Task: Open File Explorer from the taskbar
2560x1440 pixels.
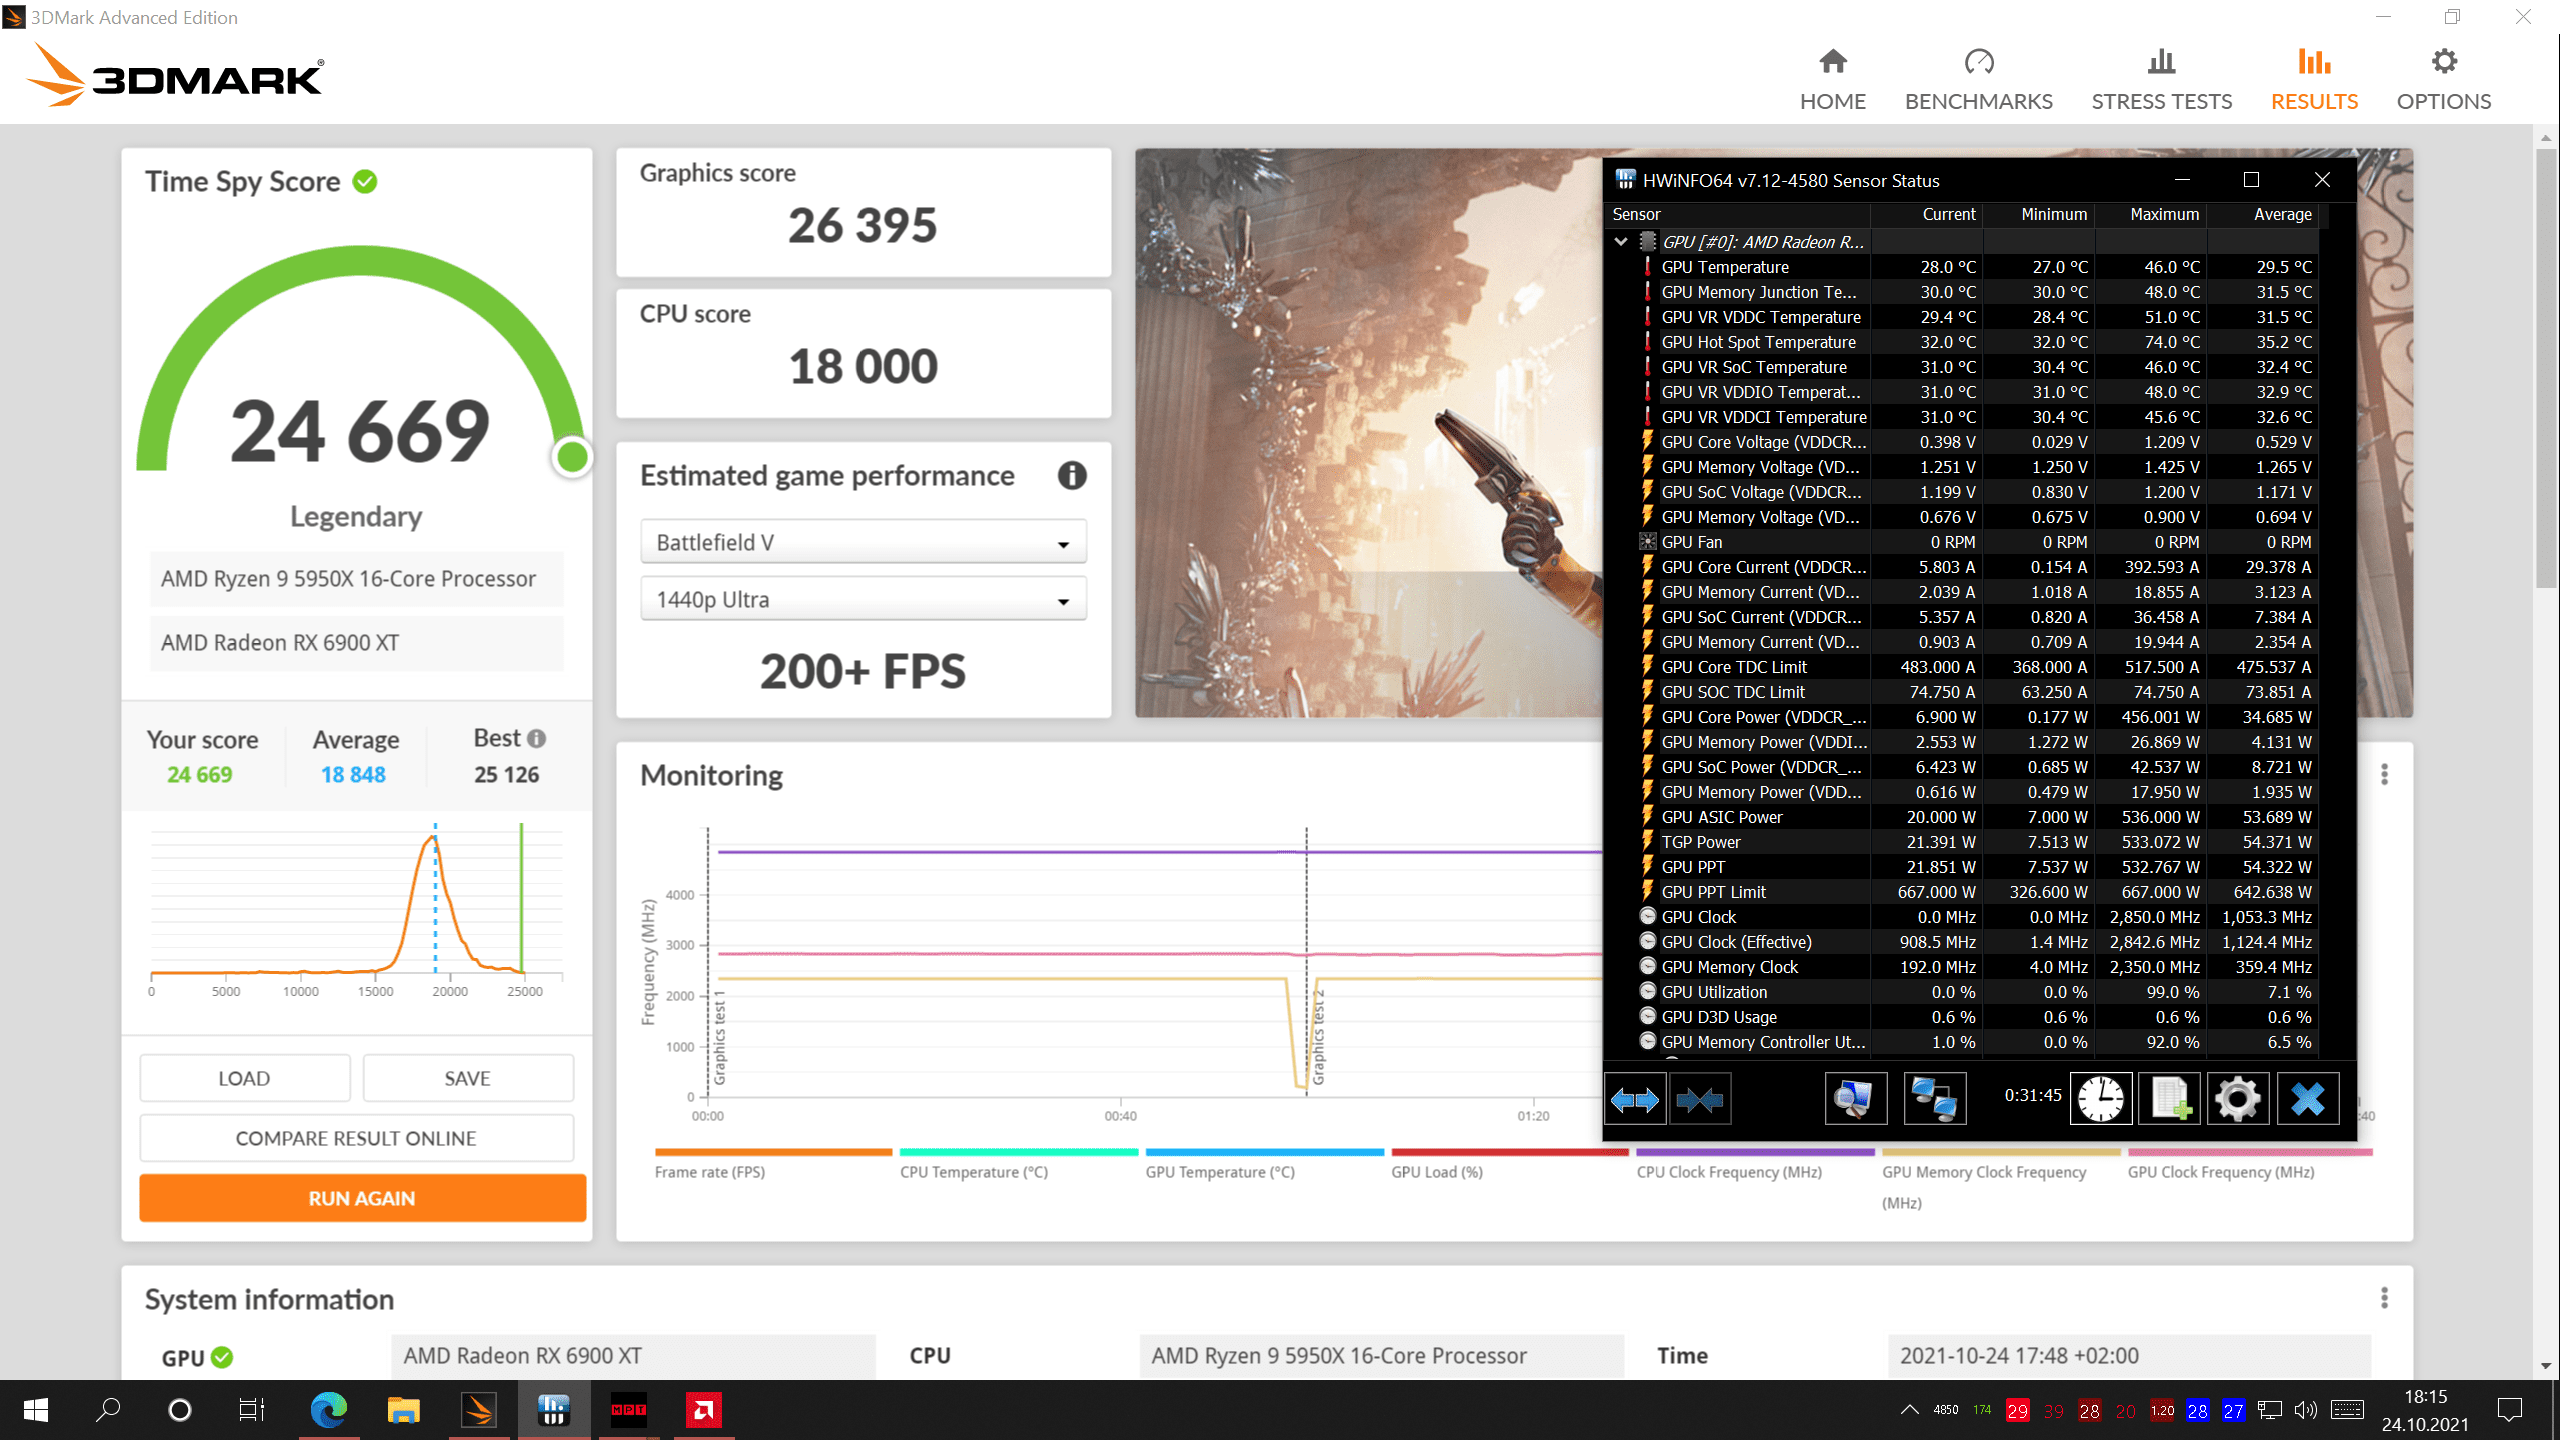Action: [403, 1410]
